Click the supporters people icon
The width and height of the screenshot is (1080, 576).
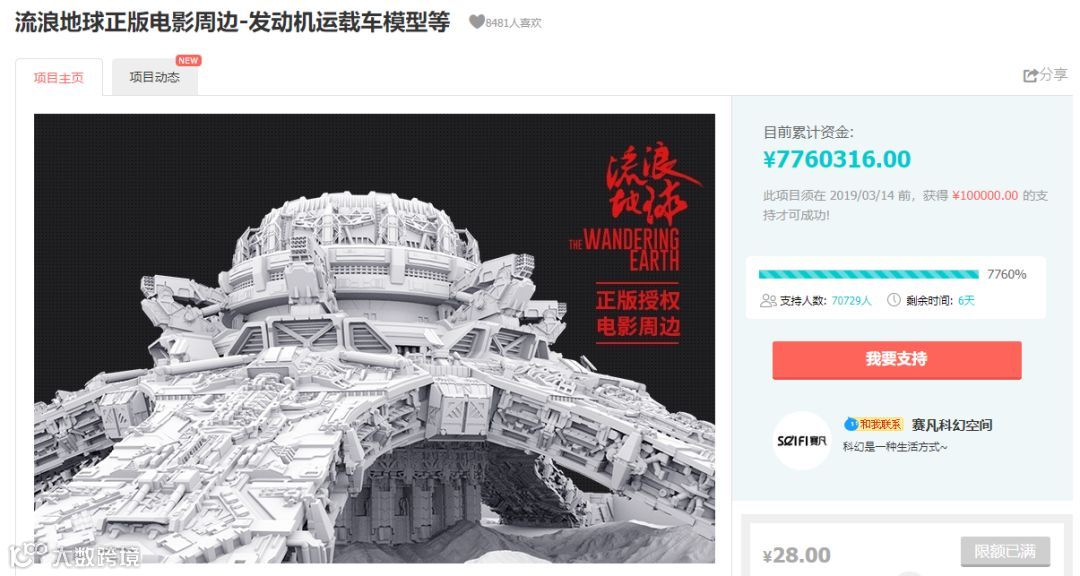[x=768, y=300]
